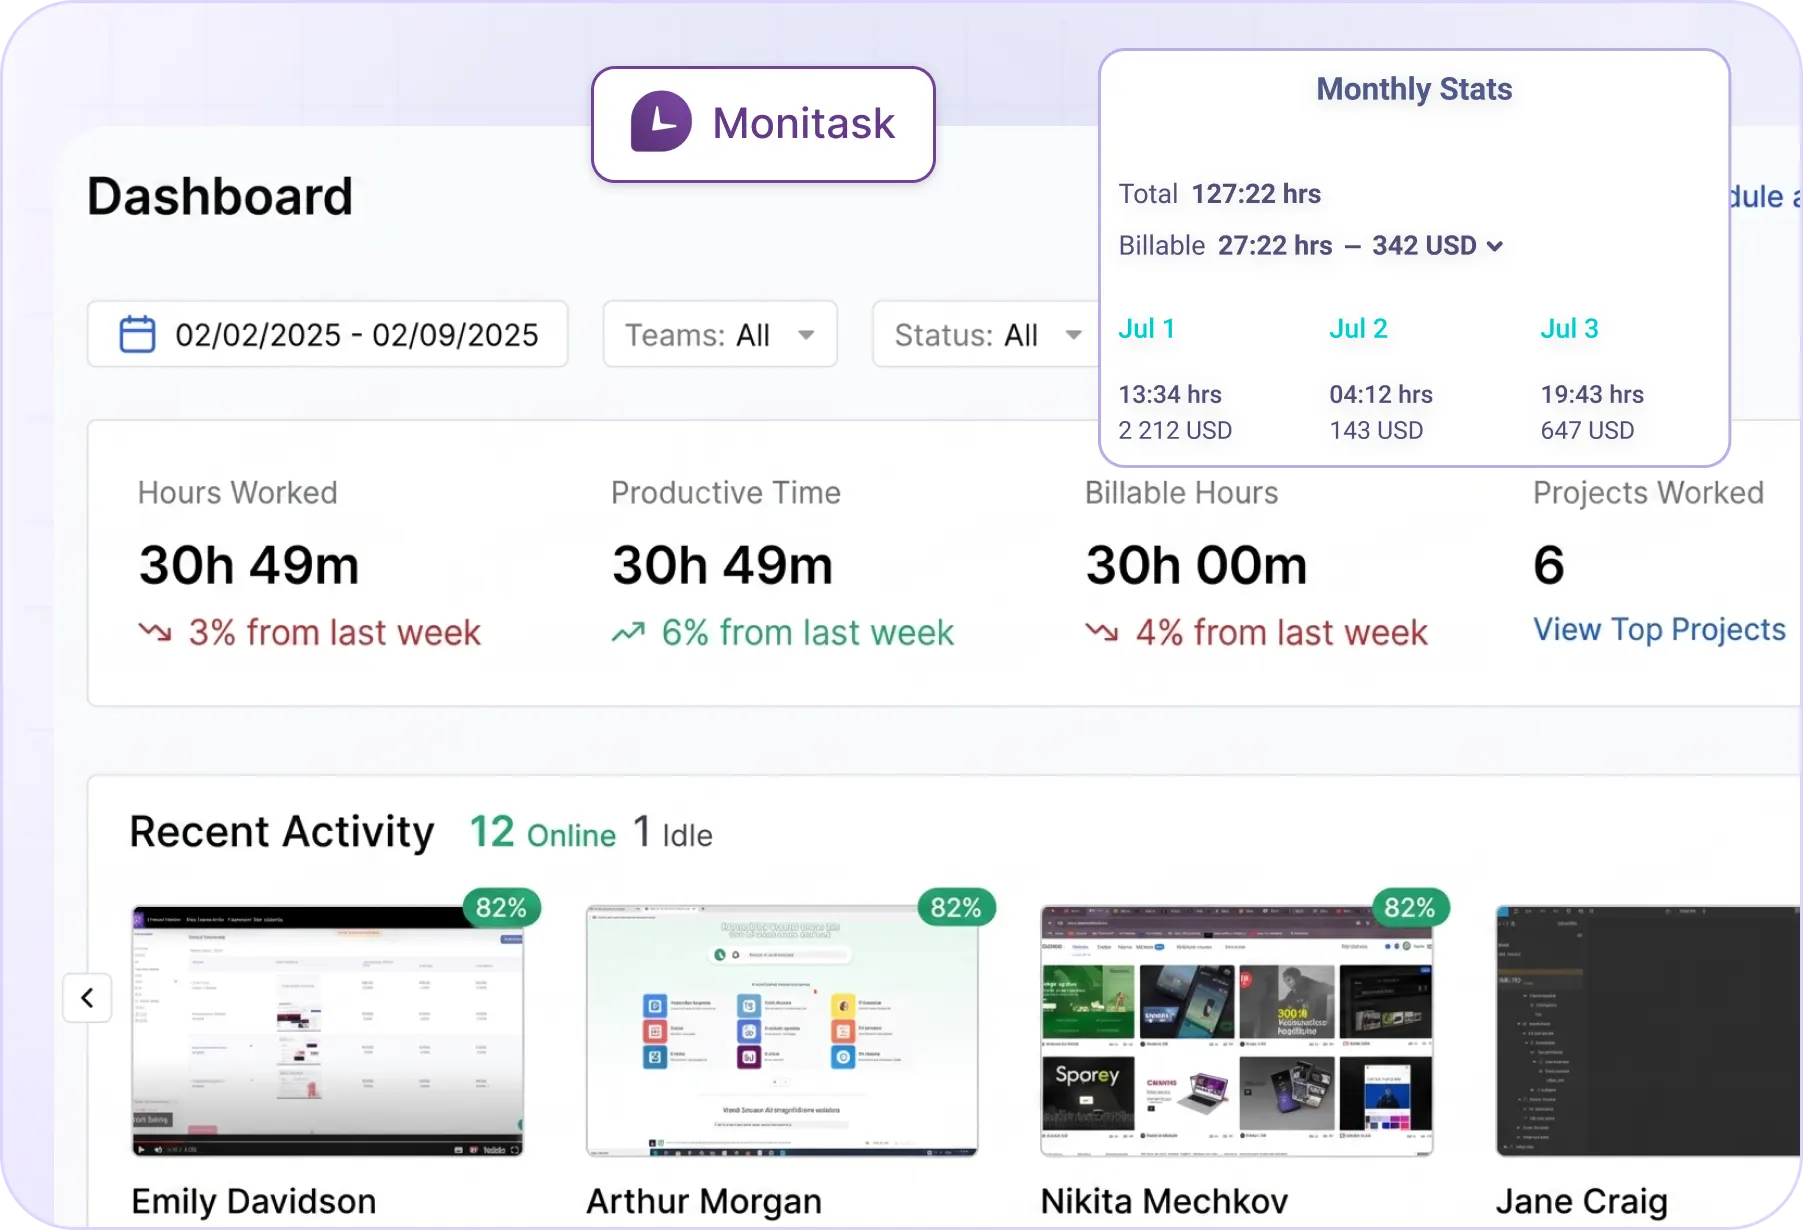This screenshot has width=1803, height=1230.
Task: Click 143 USD amount
Action: point(1376,430)
